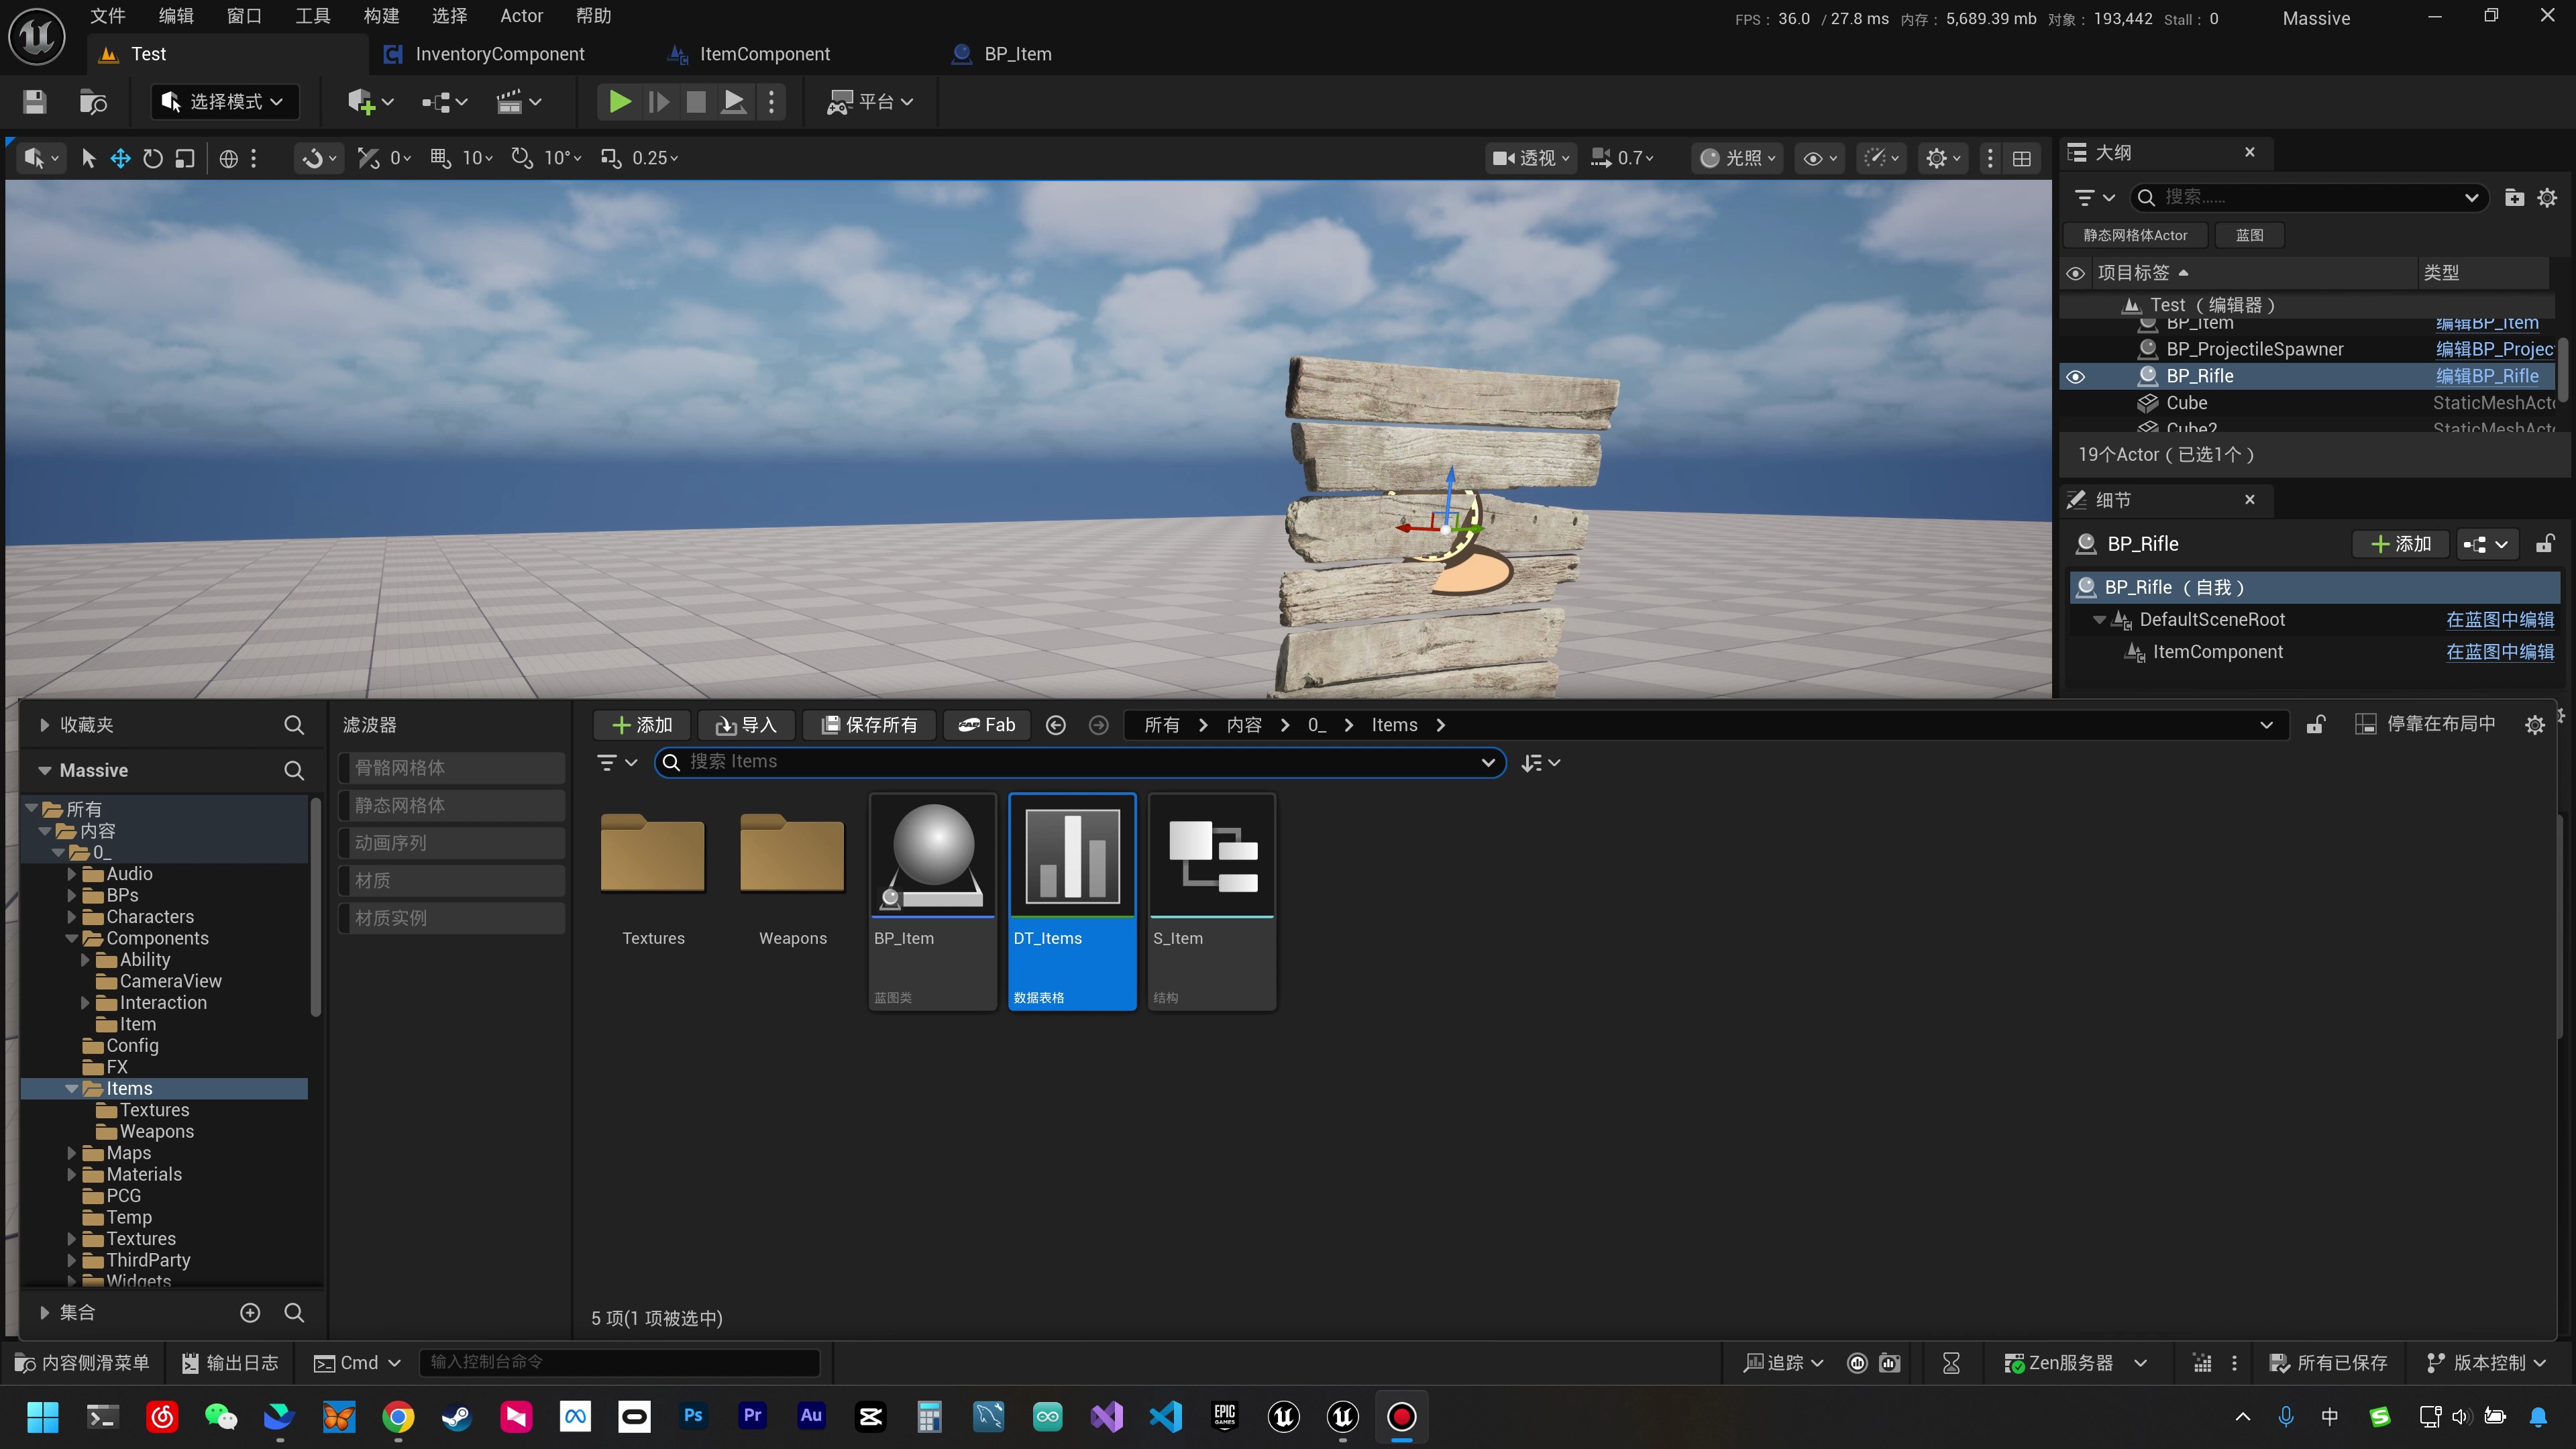Select the Weapons folder thumbnail
Image resolution: width=2576 pixels, height=1449 pixels.
792,854
